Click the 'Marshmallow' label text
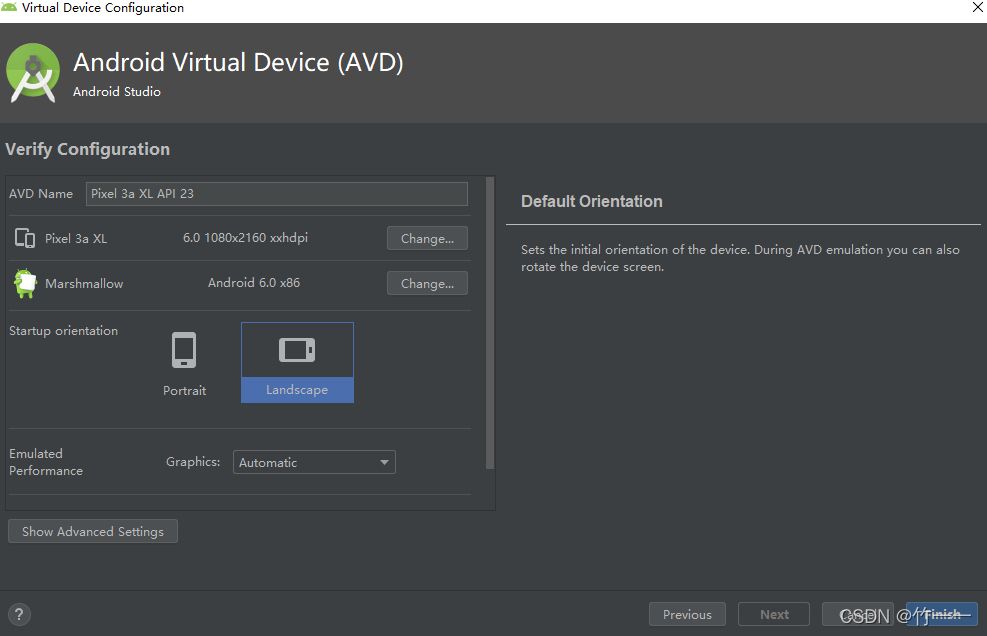Screen dimensions: 987x636 pos(84,284)
